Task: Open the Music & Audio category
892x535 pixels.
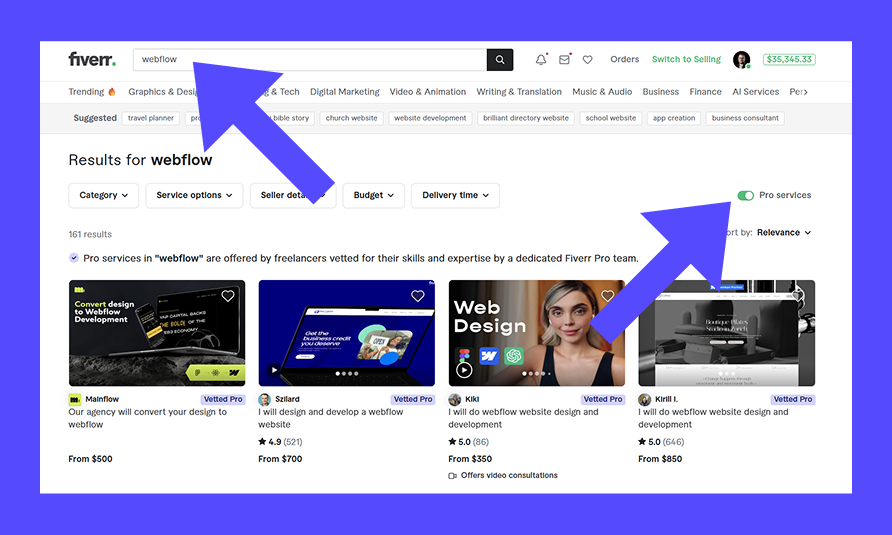Action: click(602, 92)
